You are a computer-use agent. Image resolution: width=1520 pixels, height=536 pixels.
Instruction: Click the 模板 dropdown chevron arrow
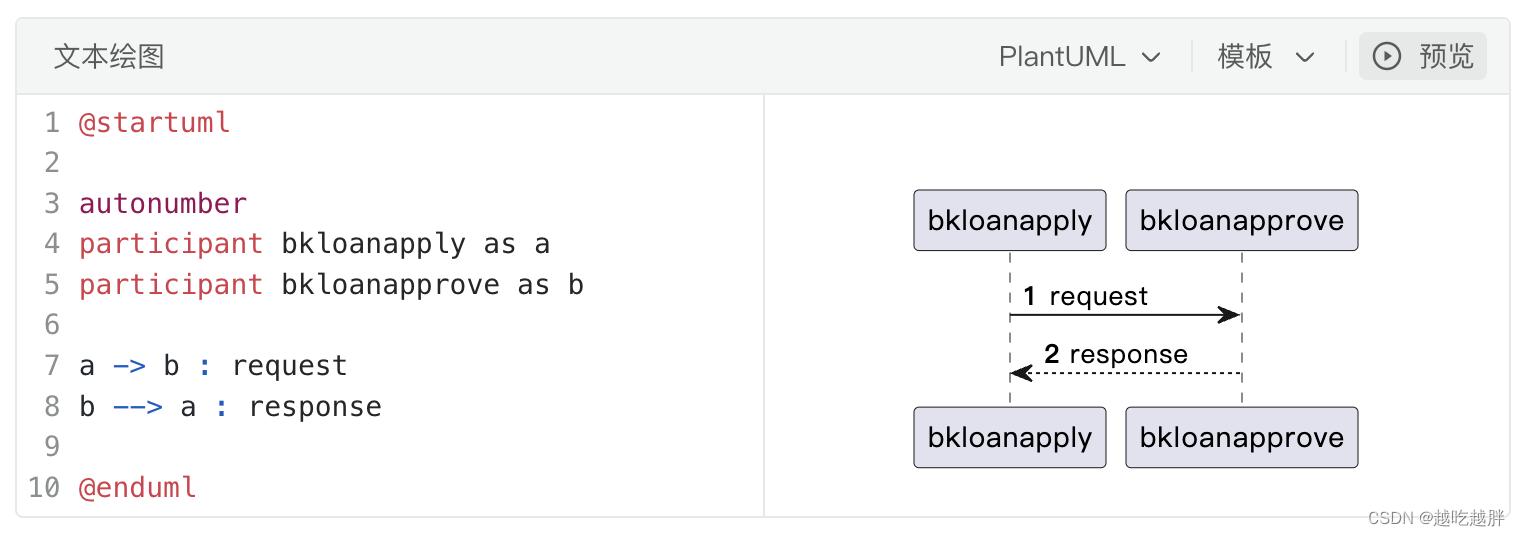(x=1304, y=57)
